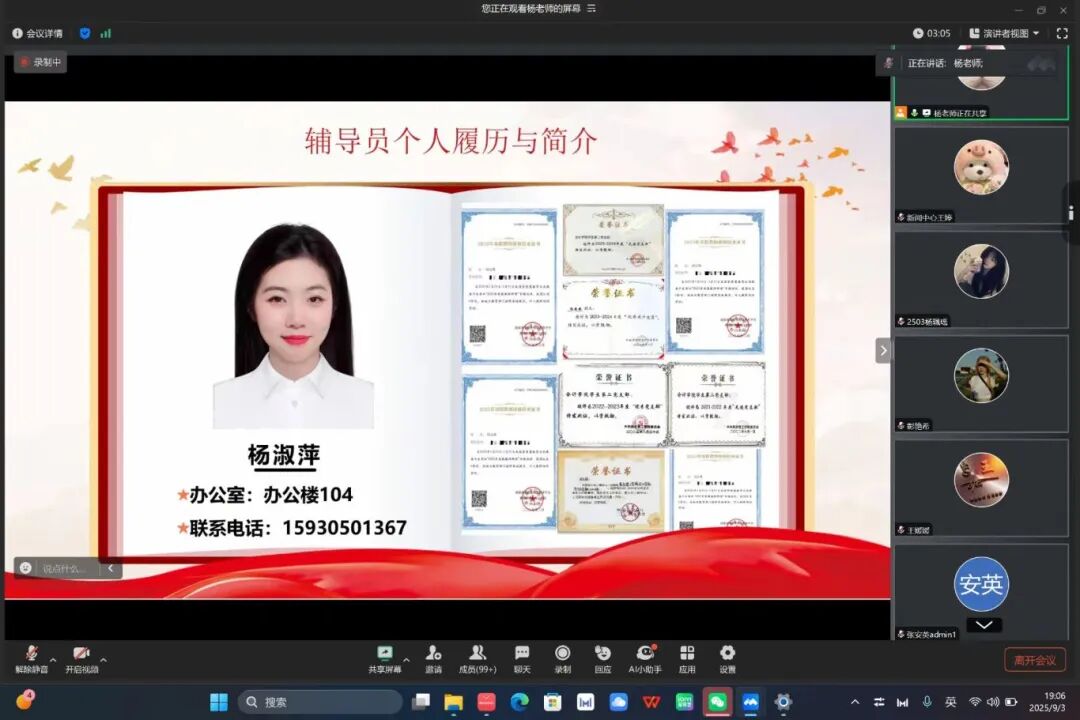This screenshot has width=1080, height=720.
Task: Collapse the quick chat bar arrow
Action: (x=111, y=568)
